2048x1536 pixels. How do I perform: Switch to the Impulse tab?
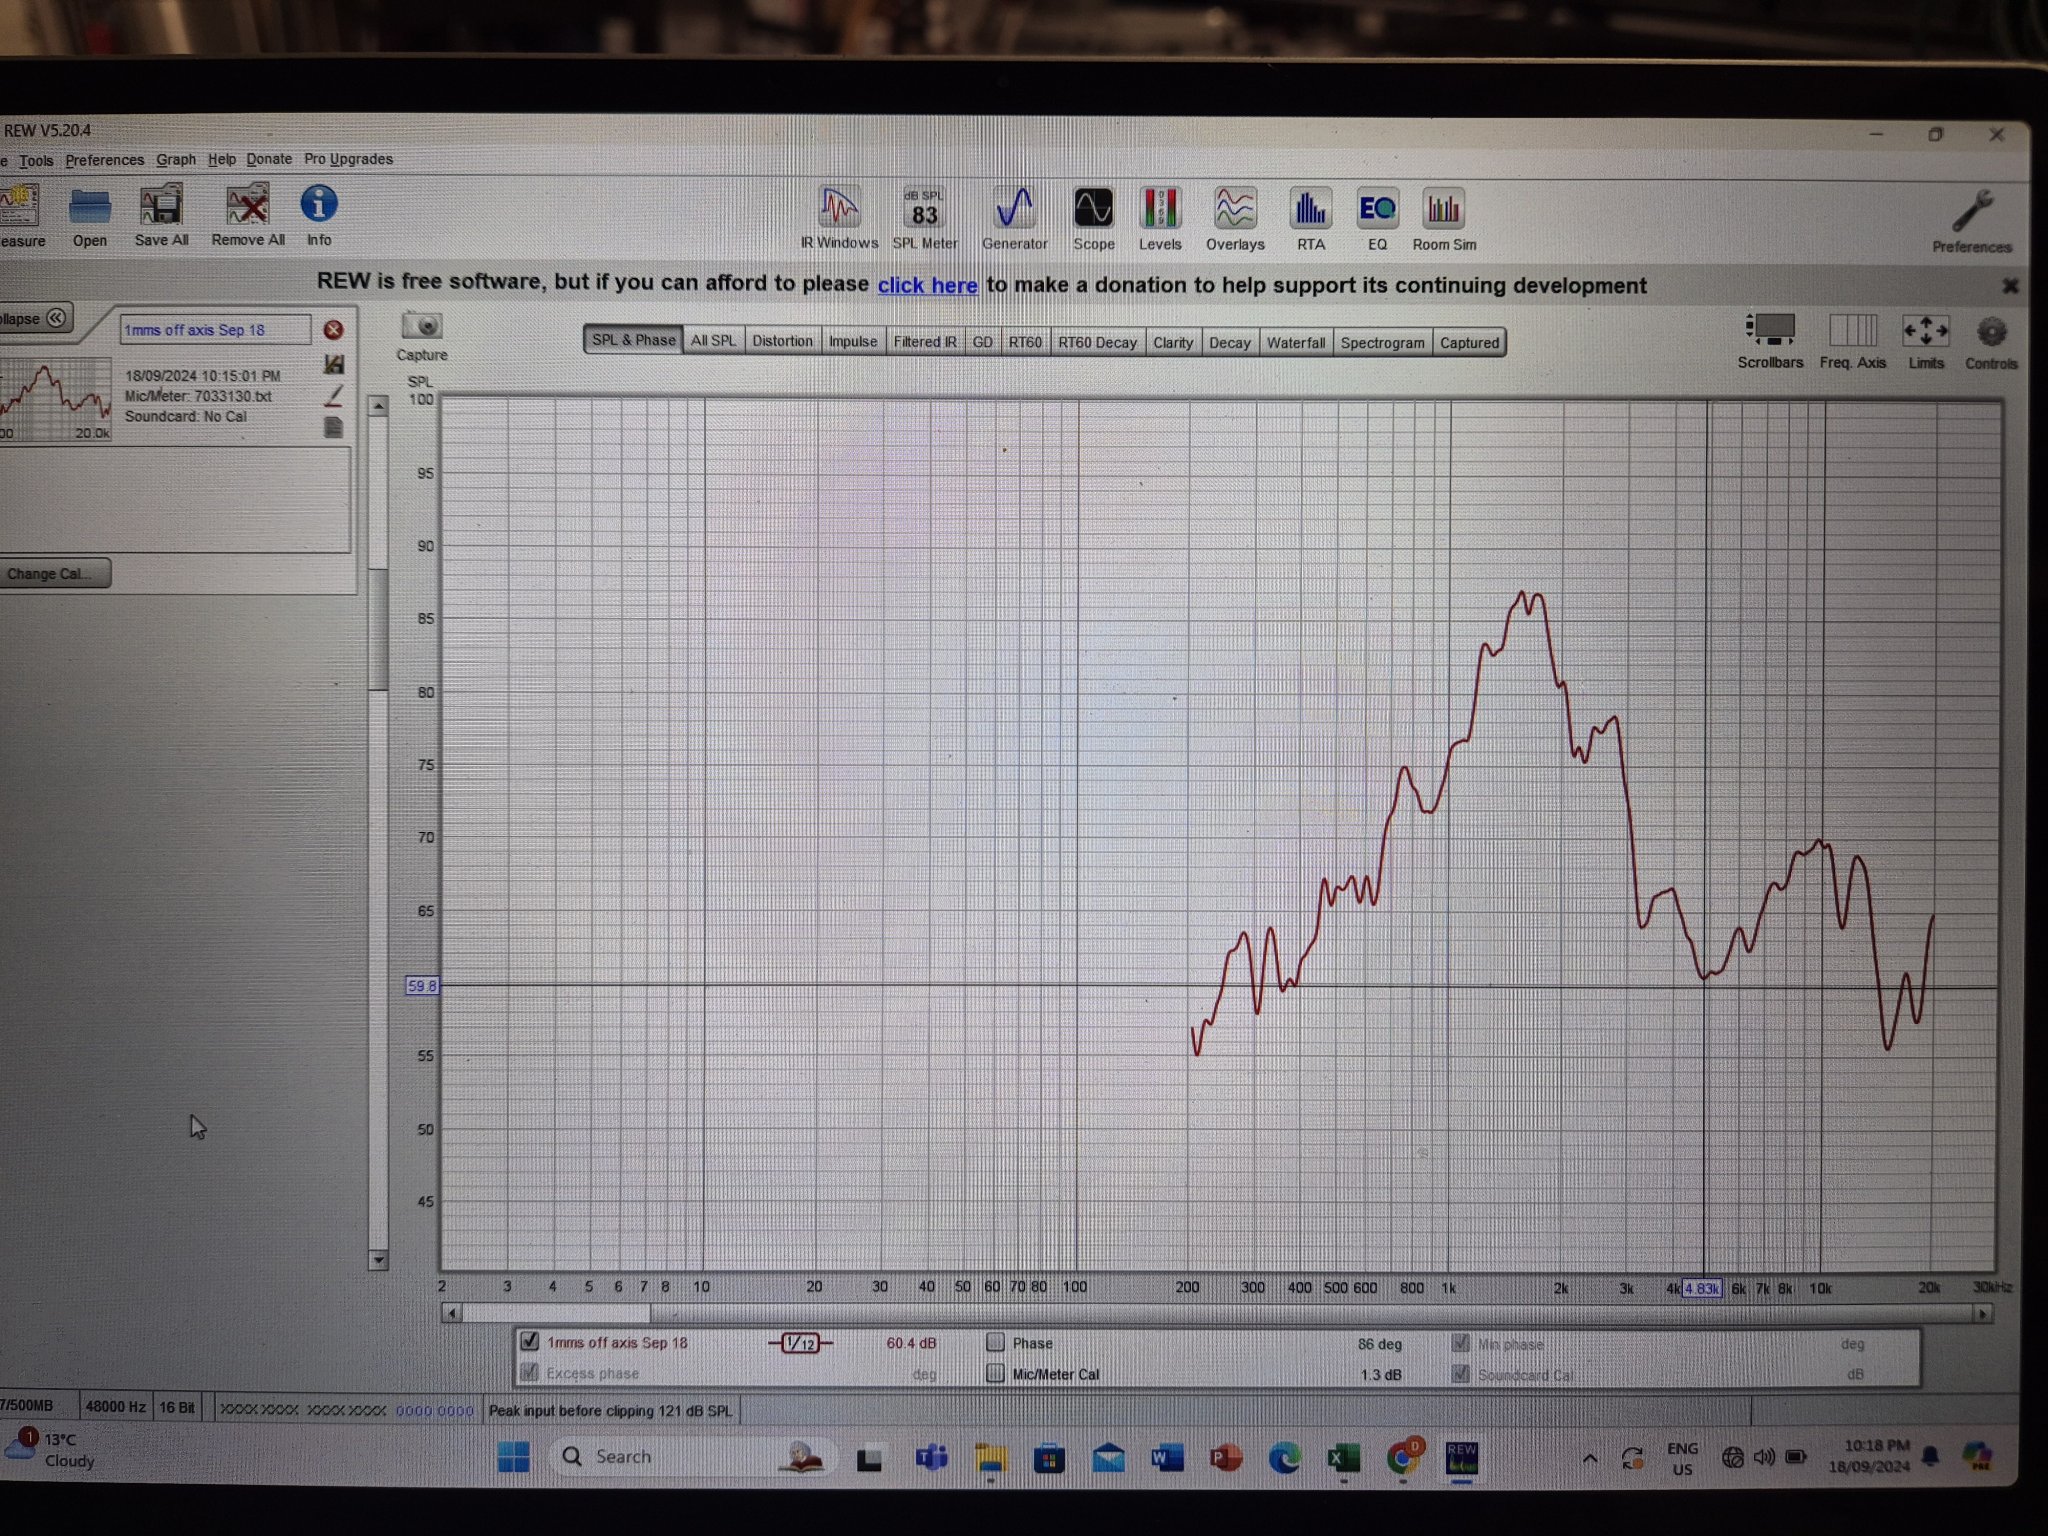[853, 341]
